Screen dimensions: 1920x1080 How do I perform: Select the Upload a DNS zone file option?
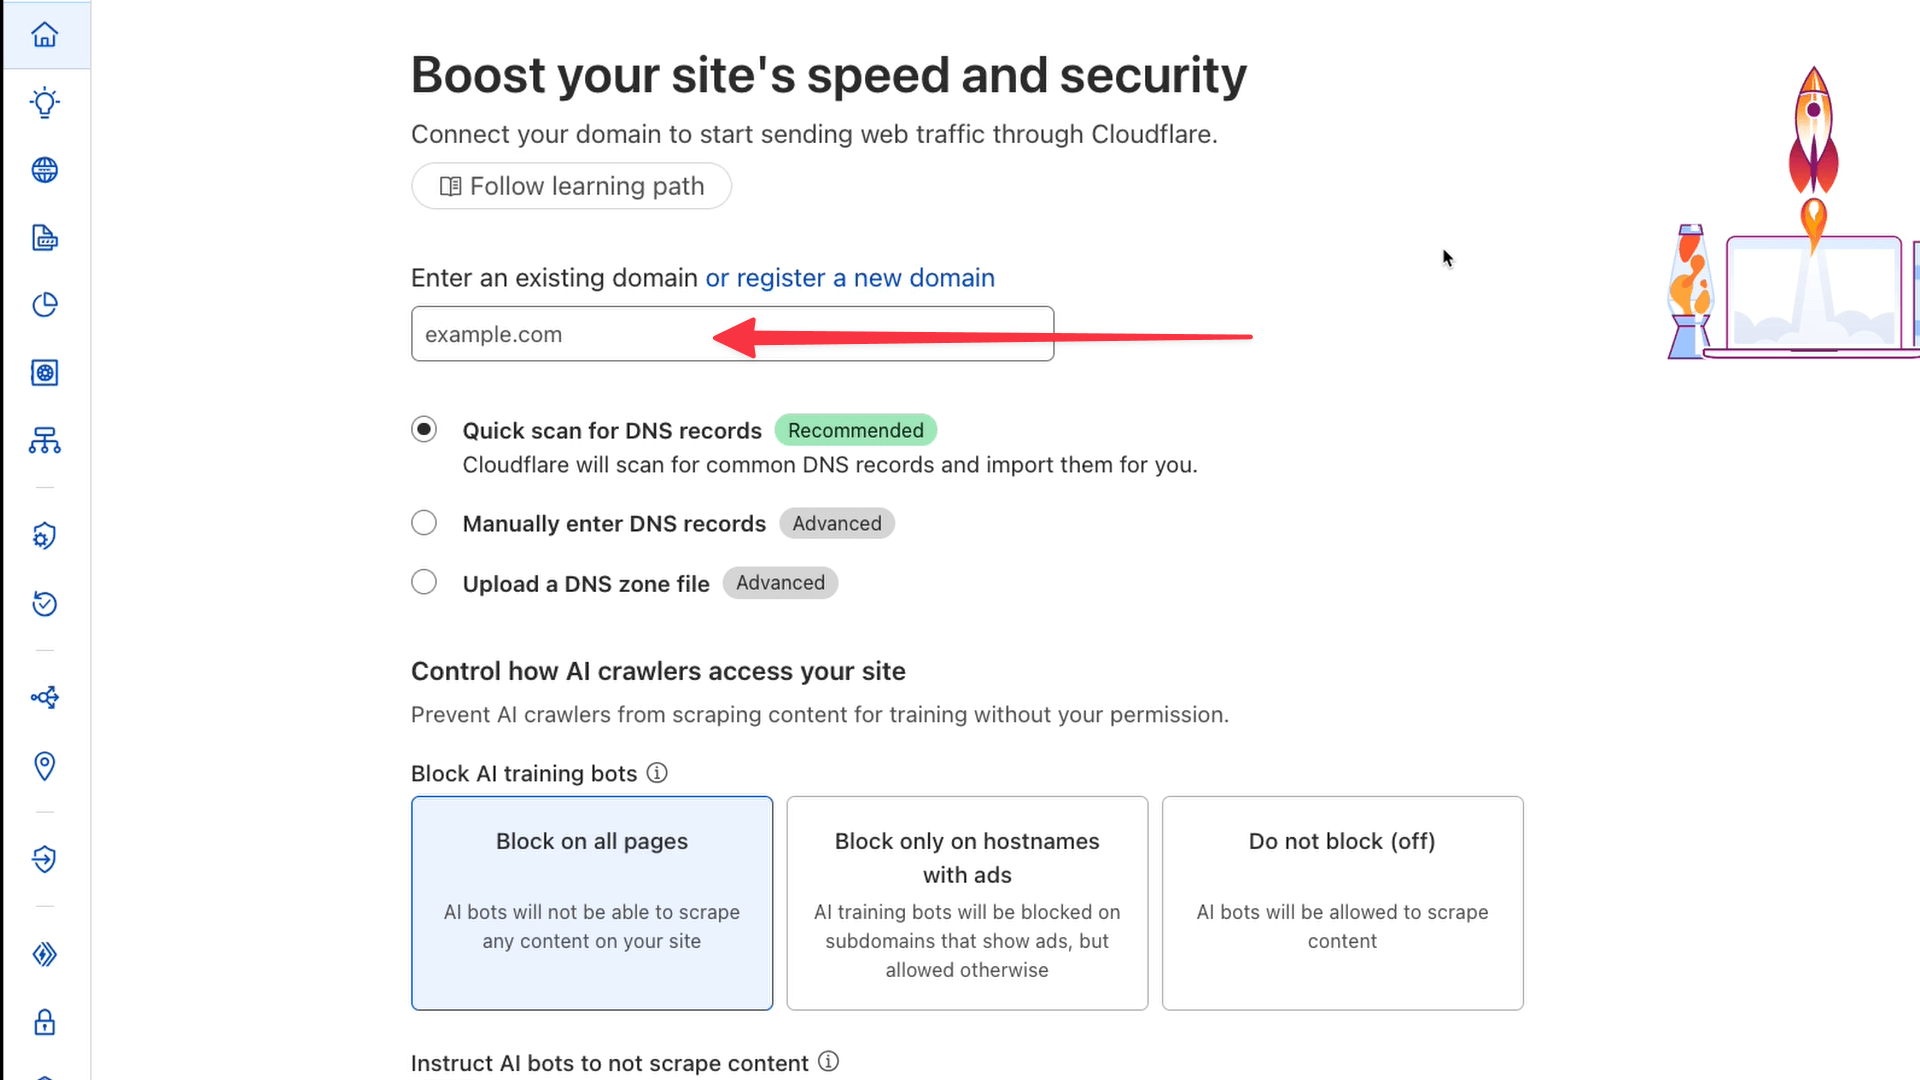(x=424, y=582)
